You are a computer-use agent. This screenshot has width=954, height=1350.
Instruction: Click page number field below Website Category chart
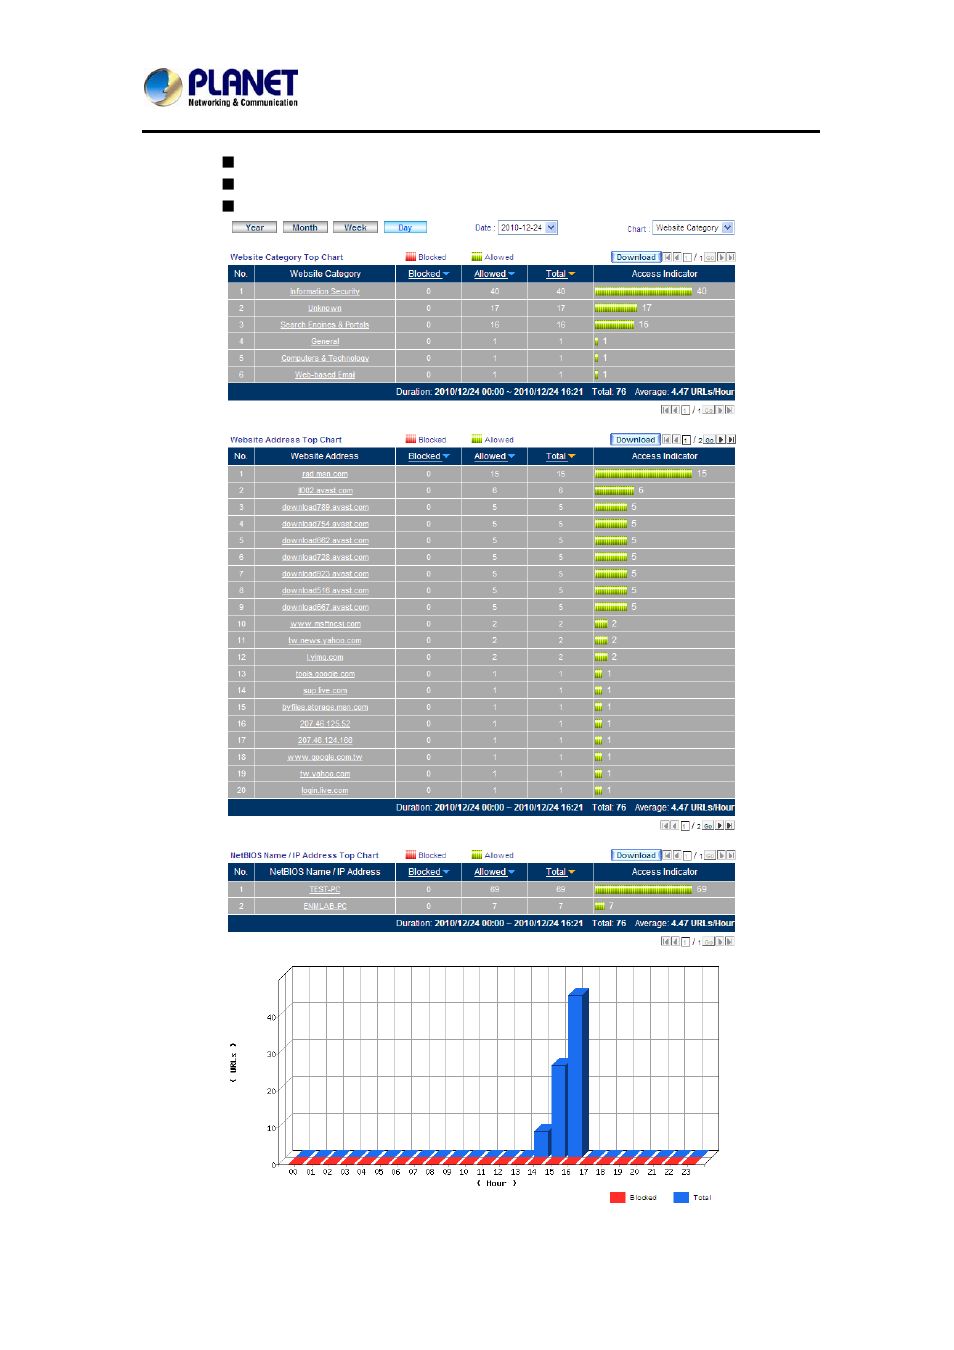tap(686, 410)
